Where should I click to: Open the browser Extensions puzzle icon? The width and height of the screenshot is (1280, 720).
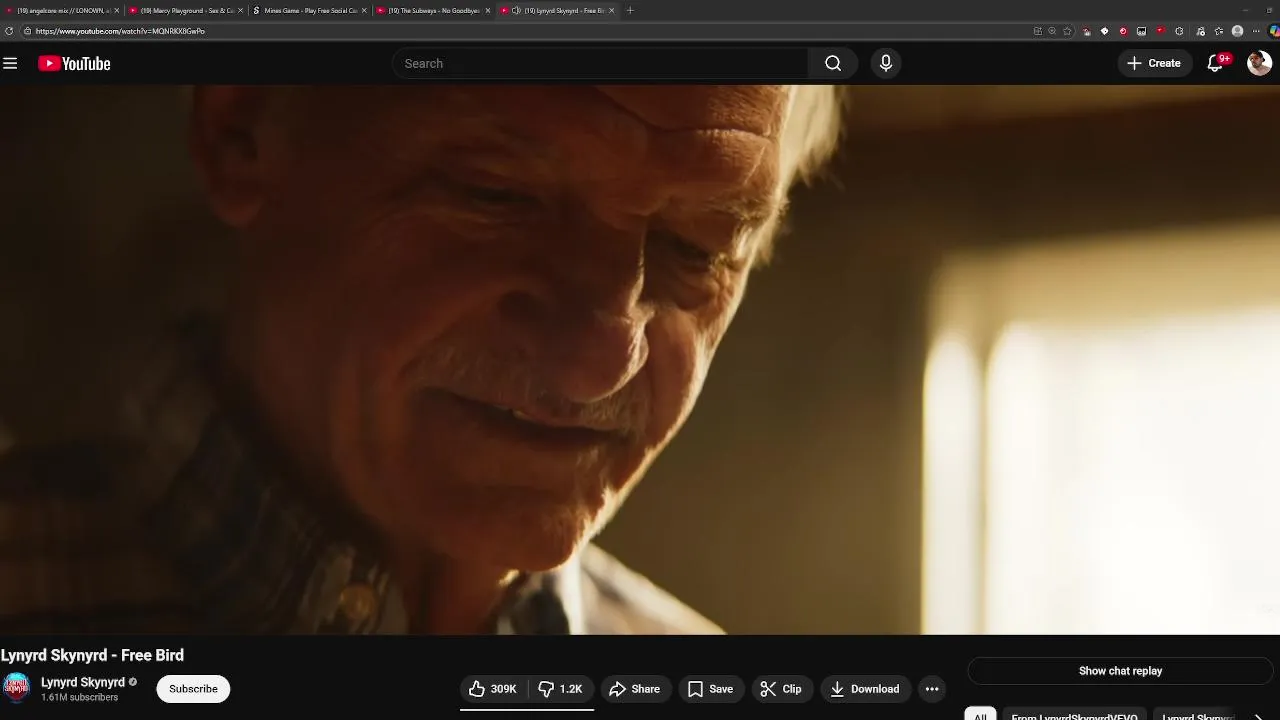(x=1179, y=31)
